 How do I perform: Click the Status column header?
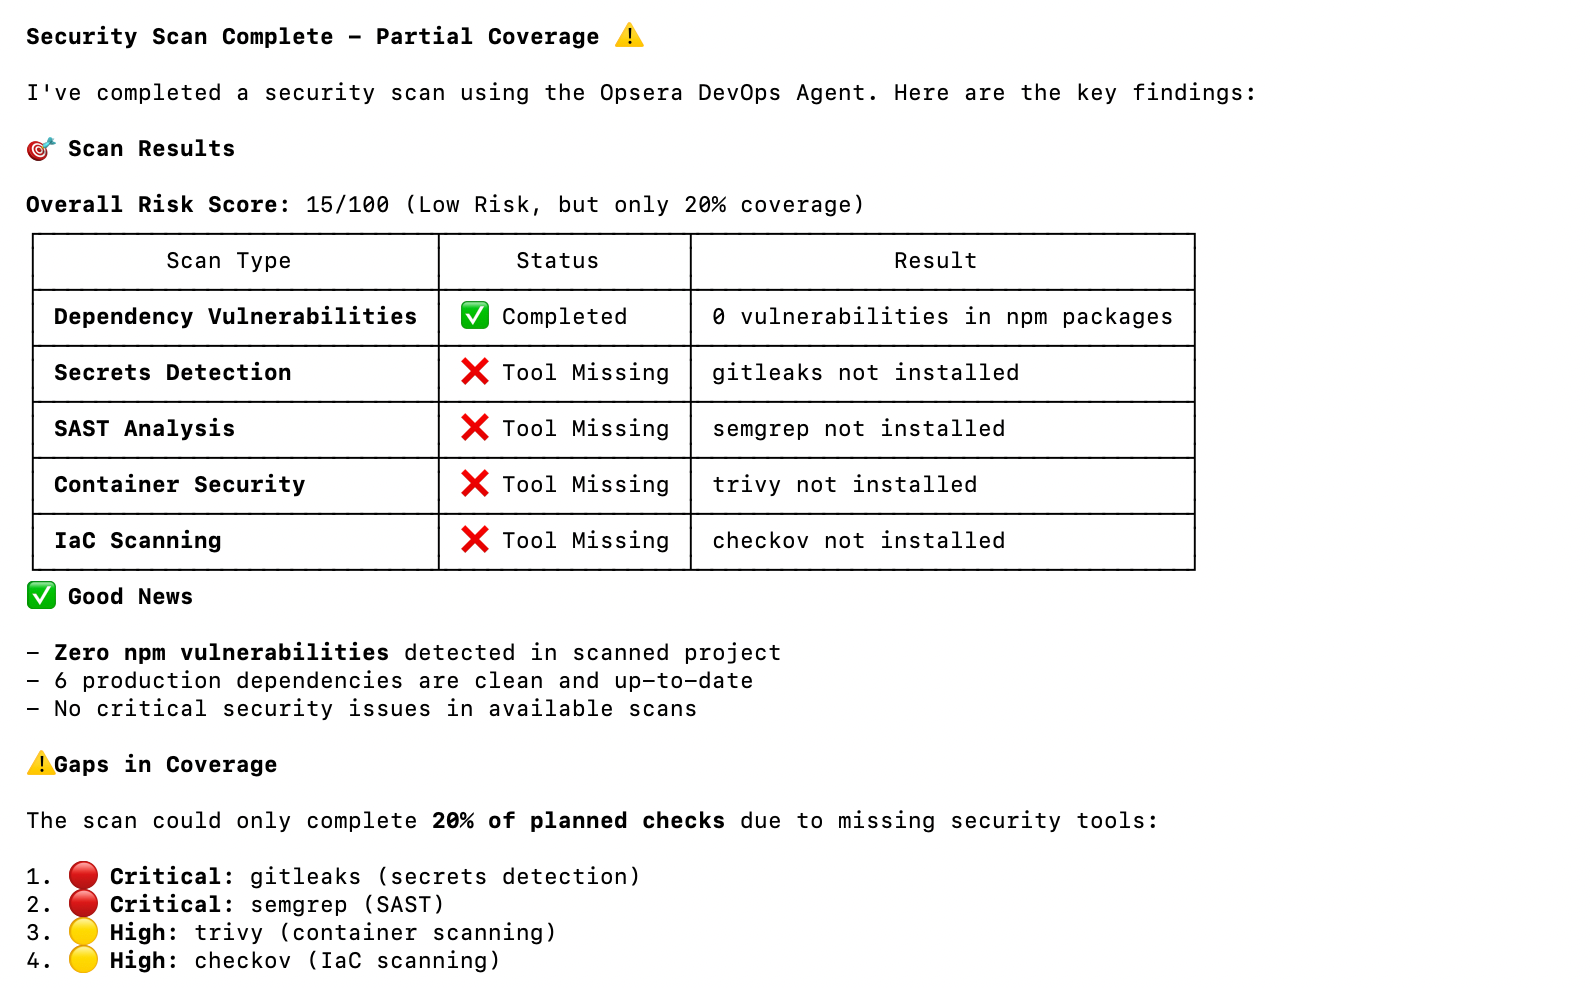tap(557, 261)
